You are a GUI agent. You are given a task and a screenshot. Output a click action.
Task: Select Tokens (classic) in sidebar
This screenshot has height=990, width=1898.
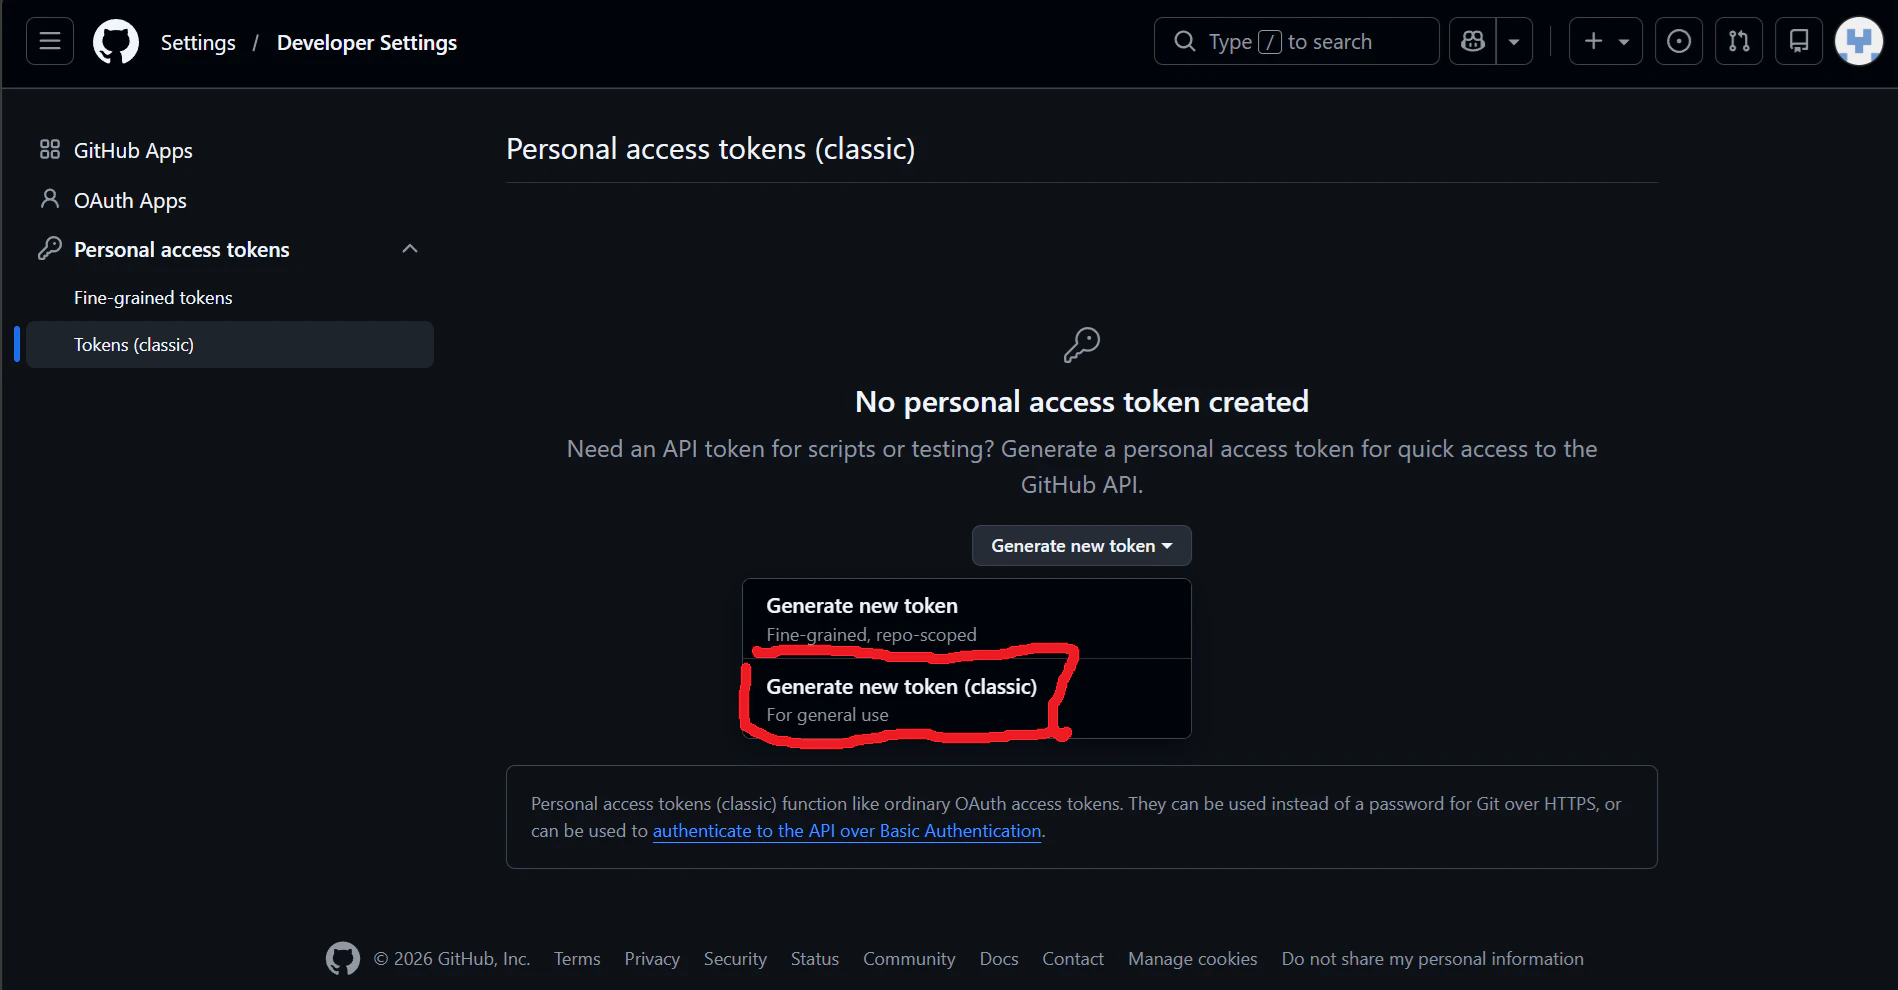230,344
